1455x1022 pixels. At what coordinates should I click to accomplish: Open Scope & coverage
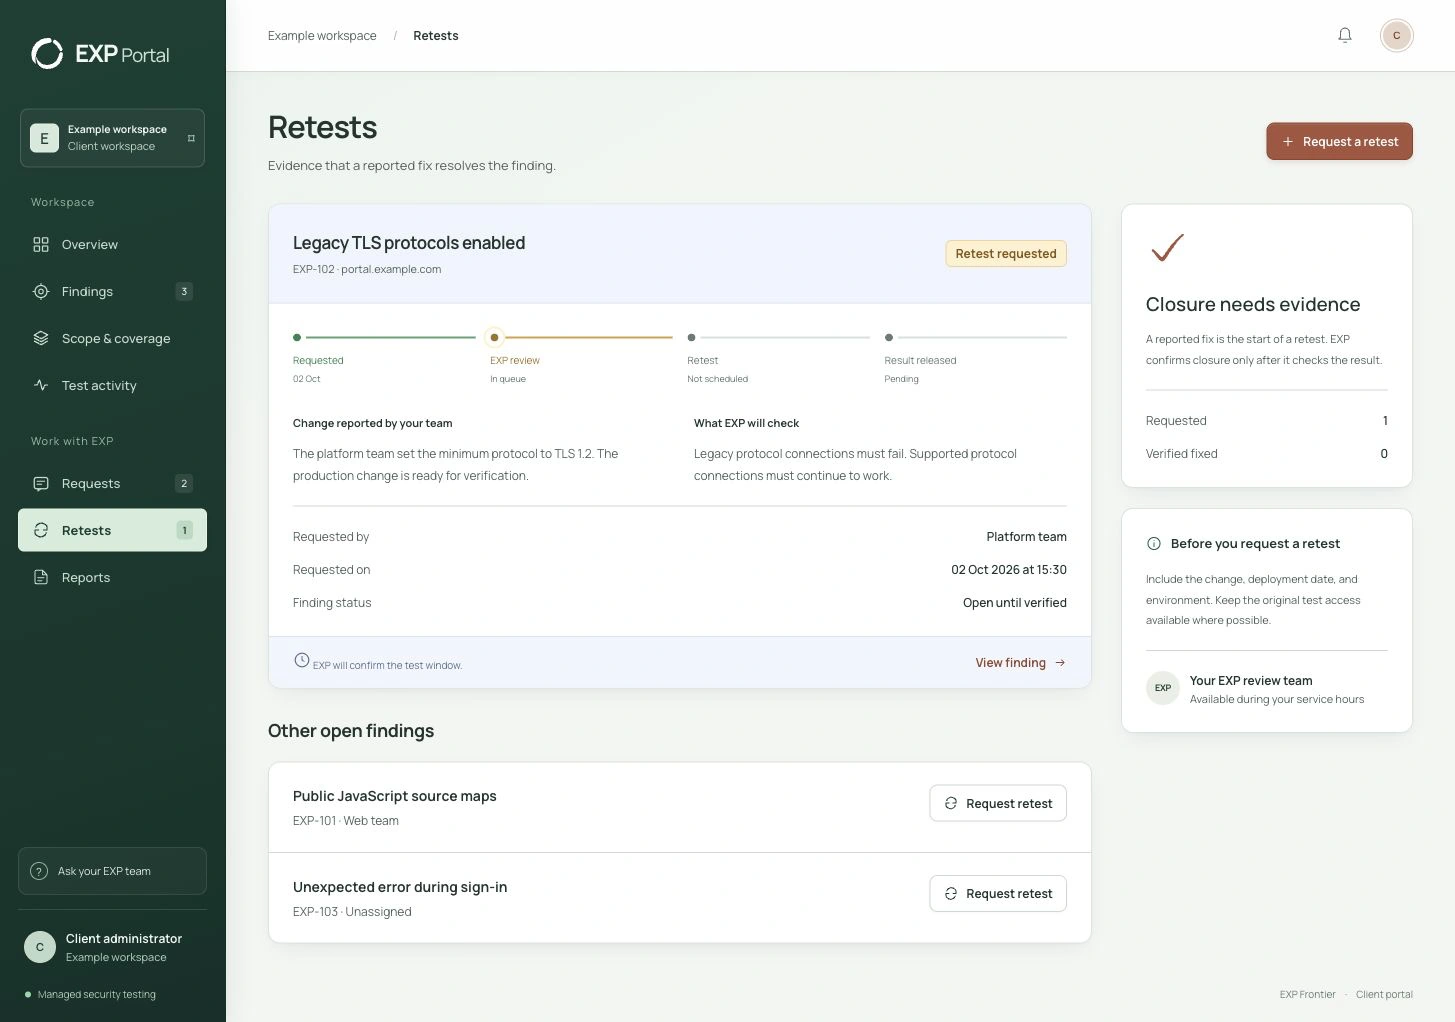112,338
